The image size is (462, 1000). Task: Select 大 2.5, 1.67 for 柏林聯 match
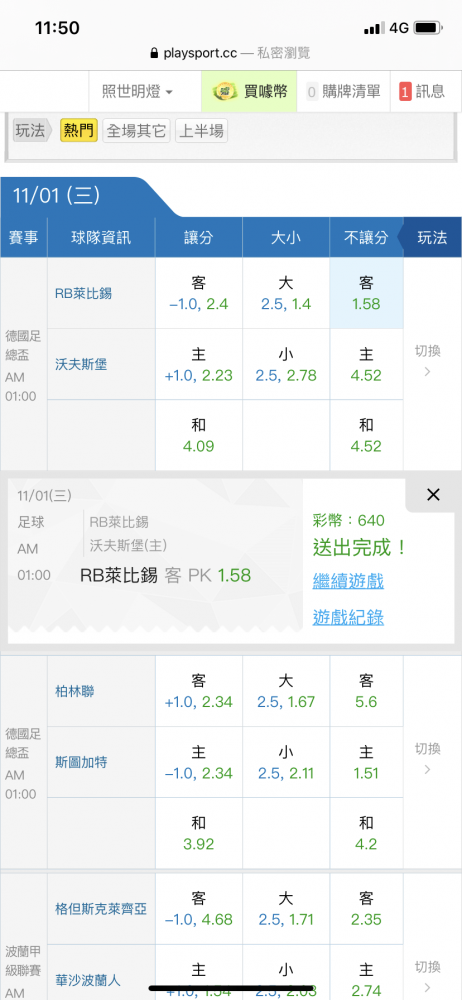286,691
